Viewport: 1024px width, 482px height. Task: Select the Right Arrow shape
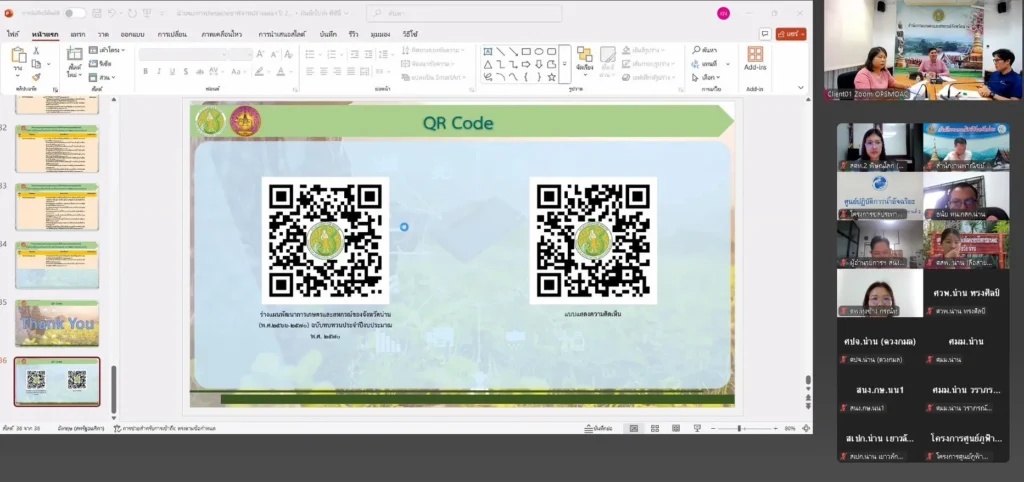click(526, 64)
